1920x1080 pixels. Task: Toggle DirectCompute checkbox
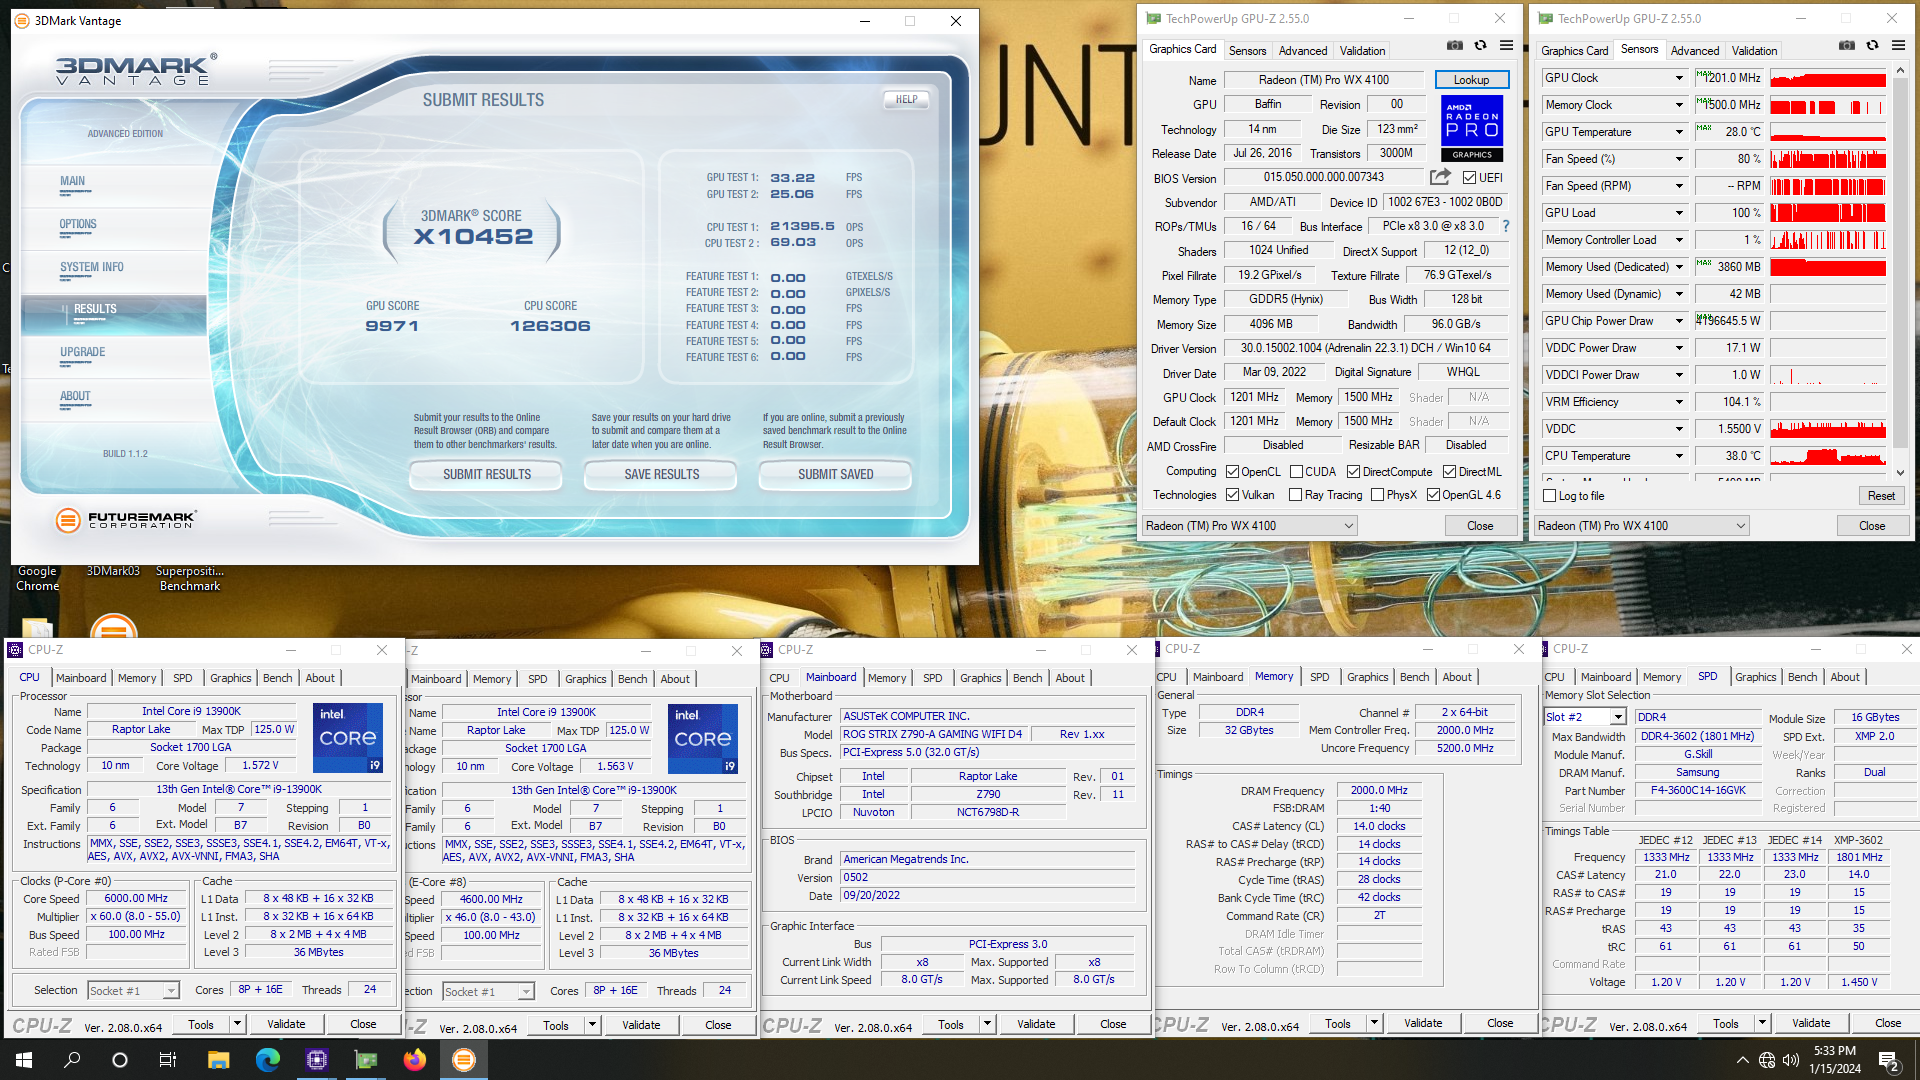[x=1353, y=472]
